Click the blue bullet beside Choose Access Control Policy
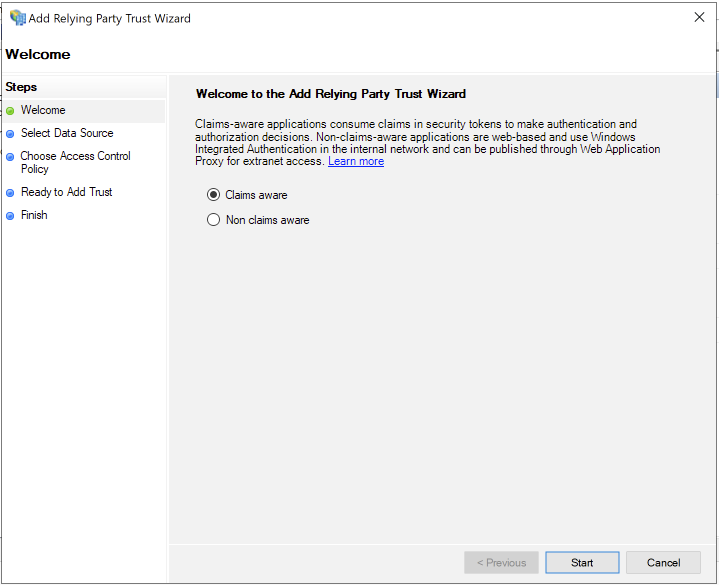This screenshot has height=585, width=719. point(10,157)
